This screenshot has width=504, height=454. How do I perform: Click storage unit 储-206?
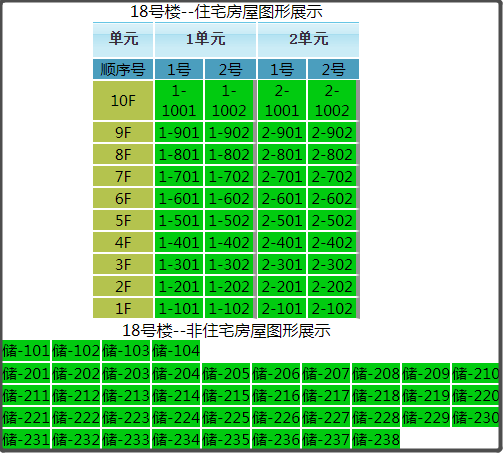[276, 373]
